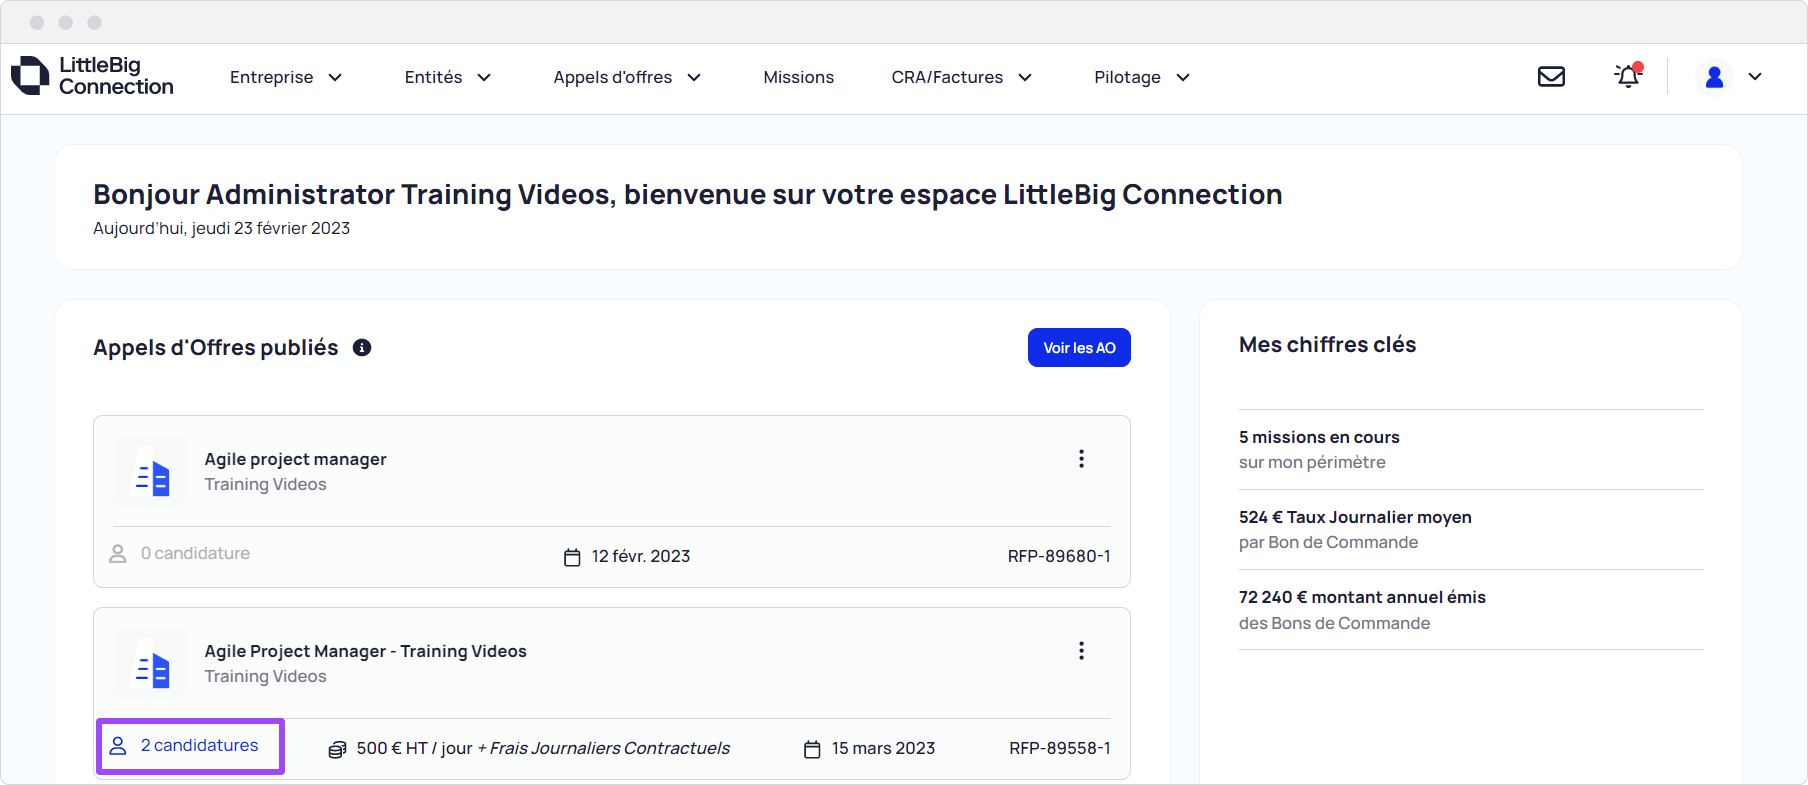Click 524 € Taux Journalier moyen figure
This screenshot has width=1808, height=785.
pos(1355,517)
